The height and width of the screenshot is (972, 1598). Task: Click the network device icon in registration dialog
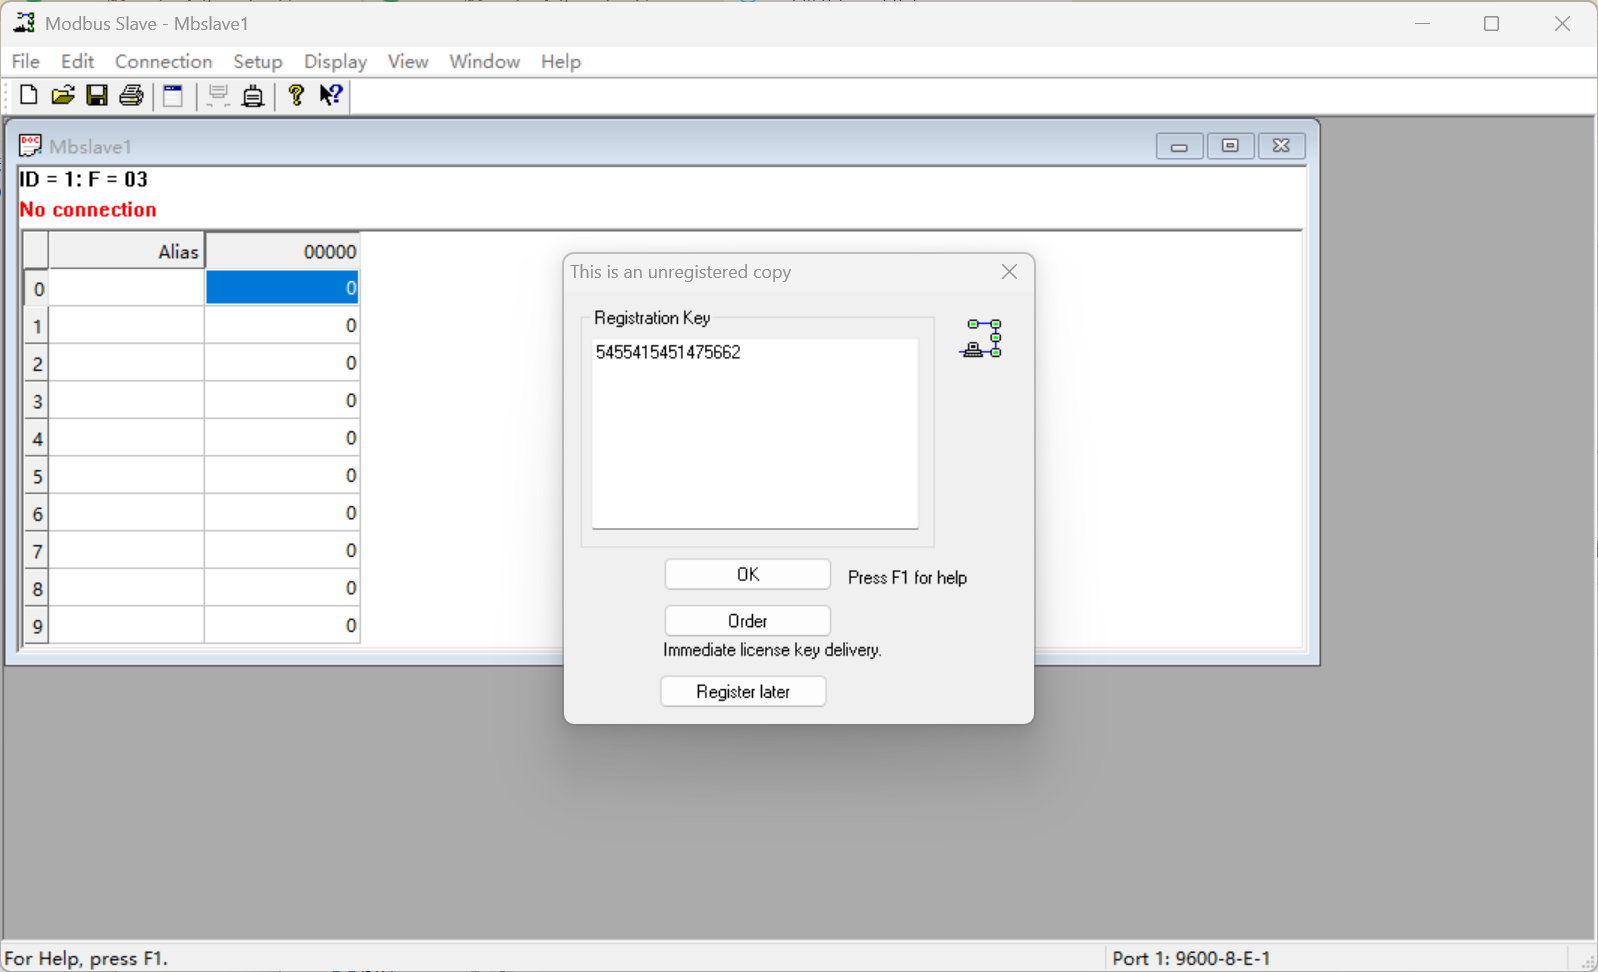click(x=981, y=339)
